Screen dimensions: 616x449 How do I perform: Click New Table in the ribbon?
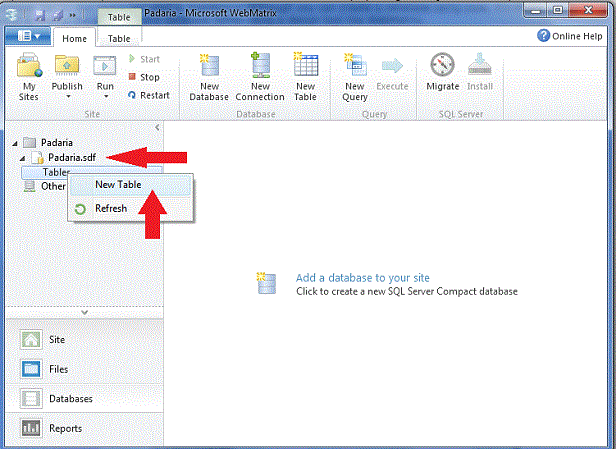[306, 77]
